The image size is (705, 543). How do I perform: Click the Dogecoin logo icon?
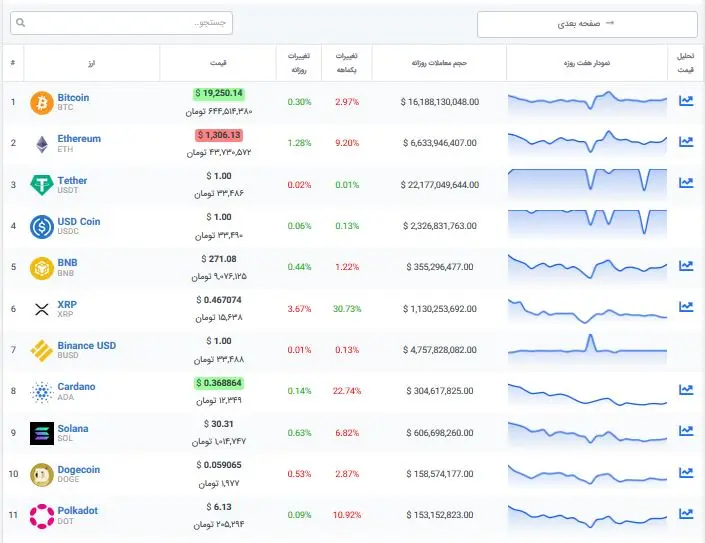point(42,475)
